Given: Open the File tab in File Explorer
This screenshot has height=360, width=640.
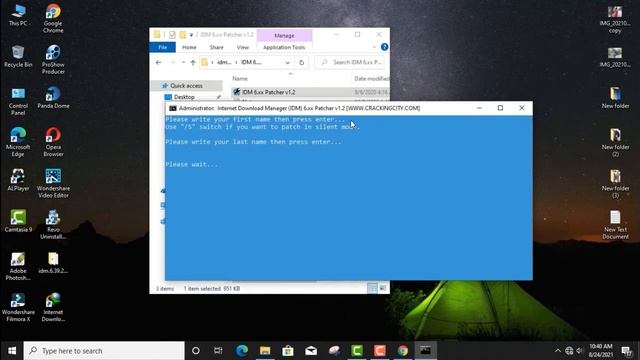Looking at the screenshot, I should tap(162, 47).
